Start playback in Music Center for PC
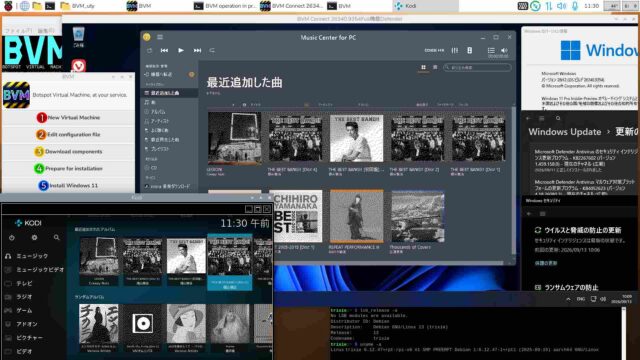This screenshot has width=640, height=360. coord(181,50)
